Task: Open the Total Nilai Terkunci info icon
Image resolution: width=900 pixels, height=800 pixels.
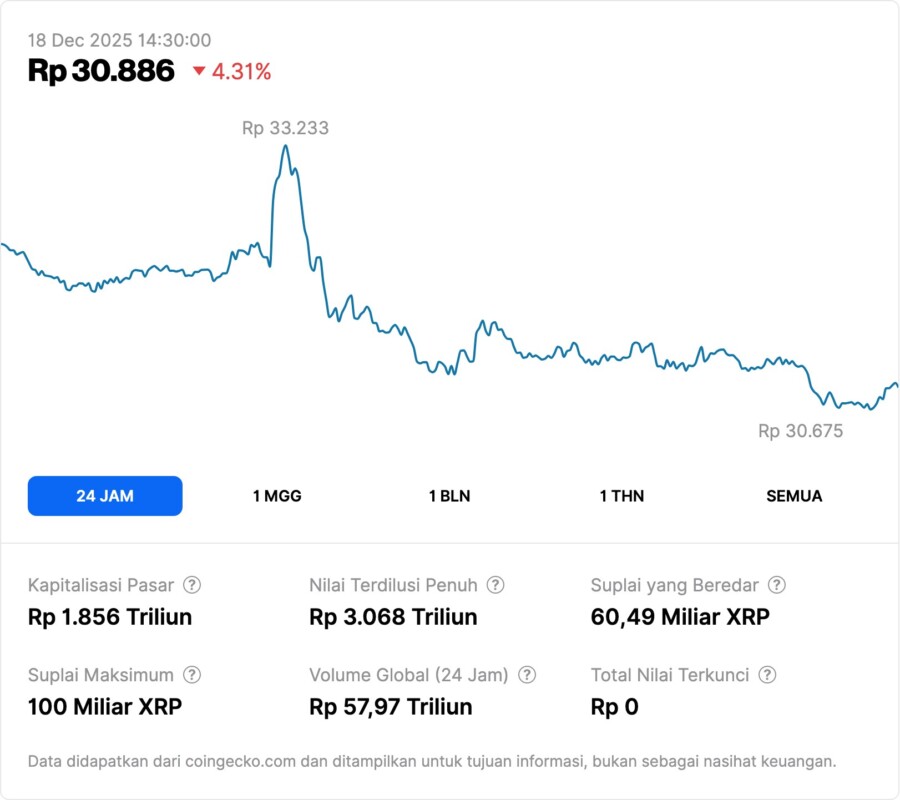Action: pyautogui.click(x=767, y=675)
